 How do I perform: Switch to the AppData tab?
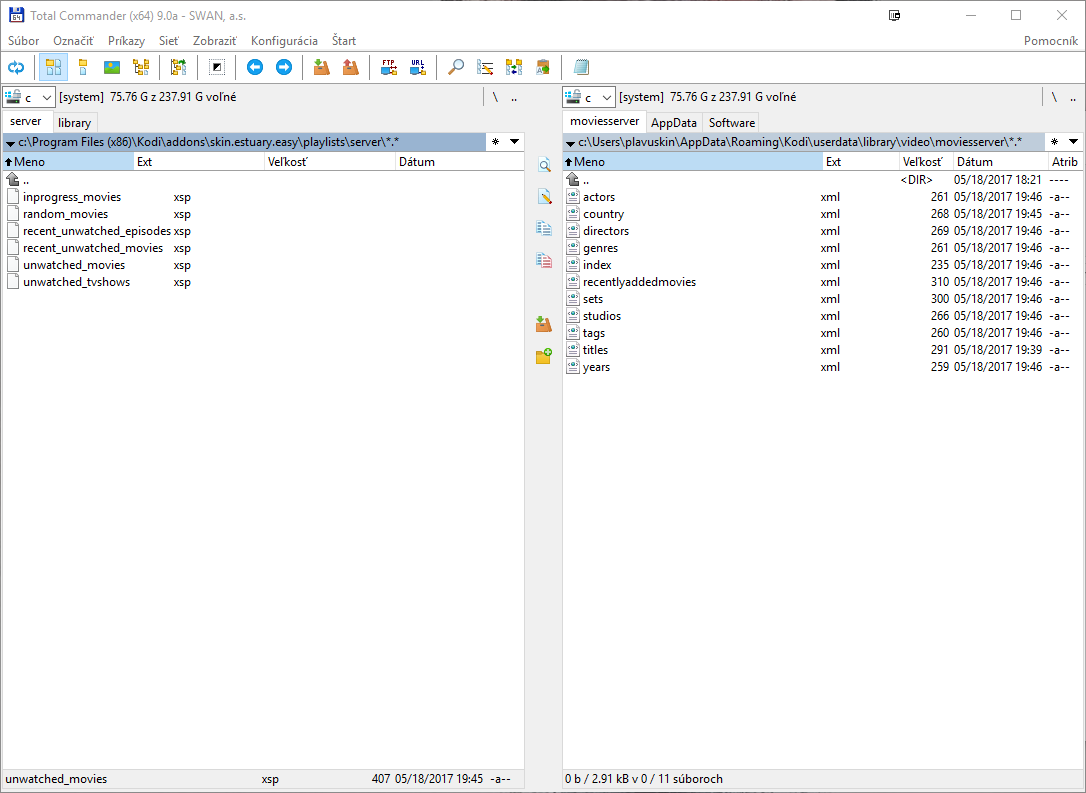(674, 123)
